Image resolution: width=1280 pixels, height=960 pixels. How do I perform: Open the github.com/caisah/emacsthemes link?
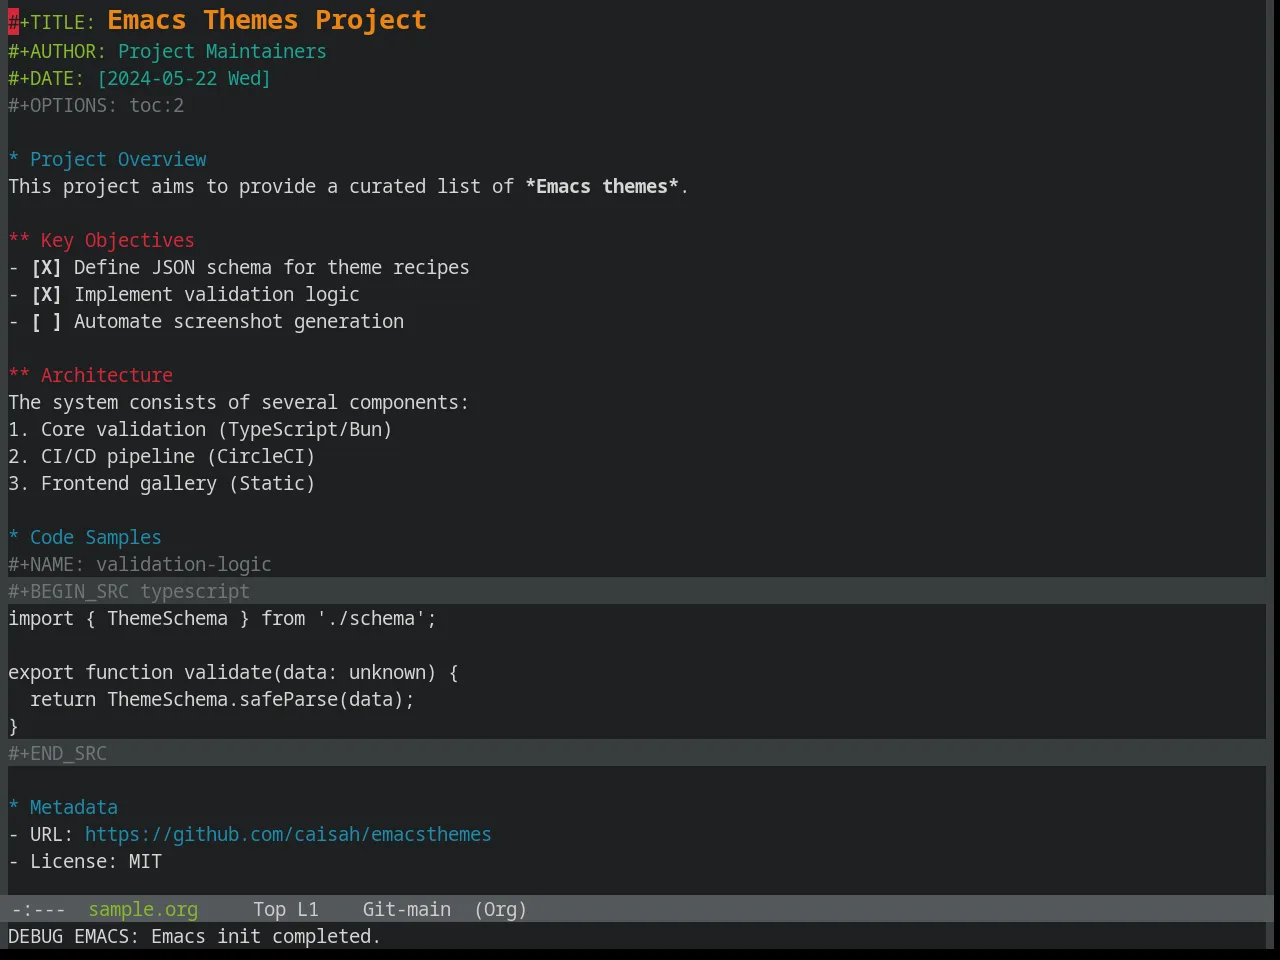288,835
